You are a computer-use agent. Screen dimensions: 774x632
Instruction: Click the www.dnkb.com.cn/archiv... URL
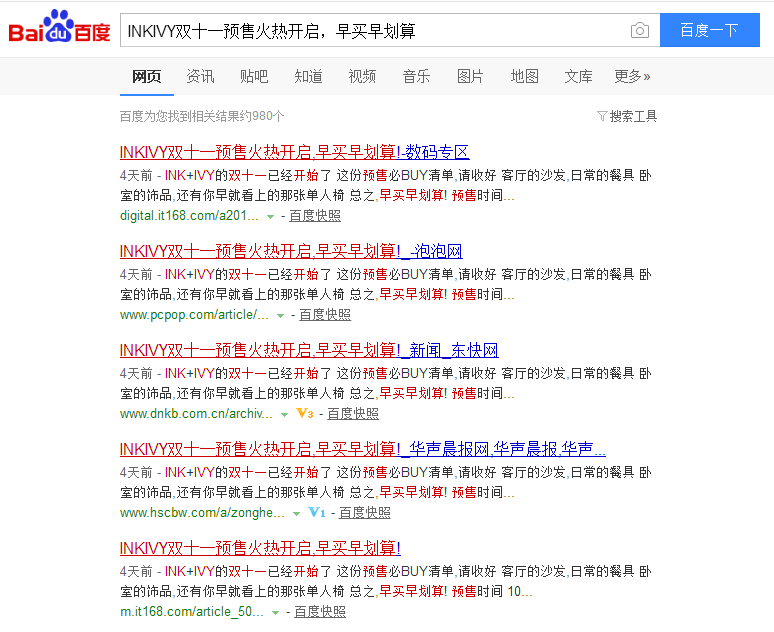[x=196, y=414]
